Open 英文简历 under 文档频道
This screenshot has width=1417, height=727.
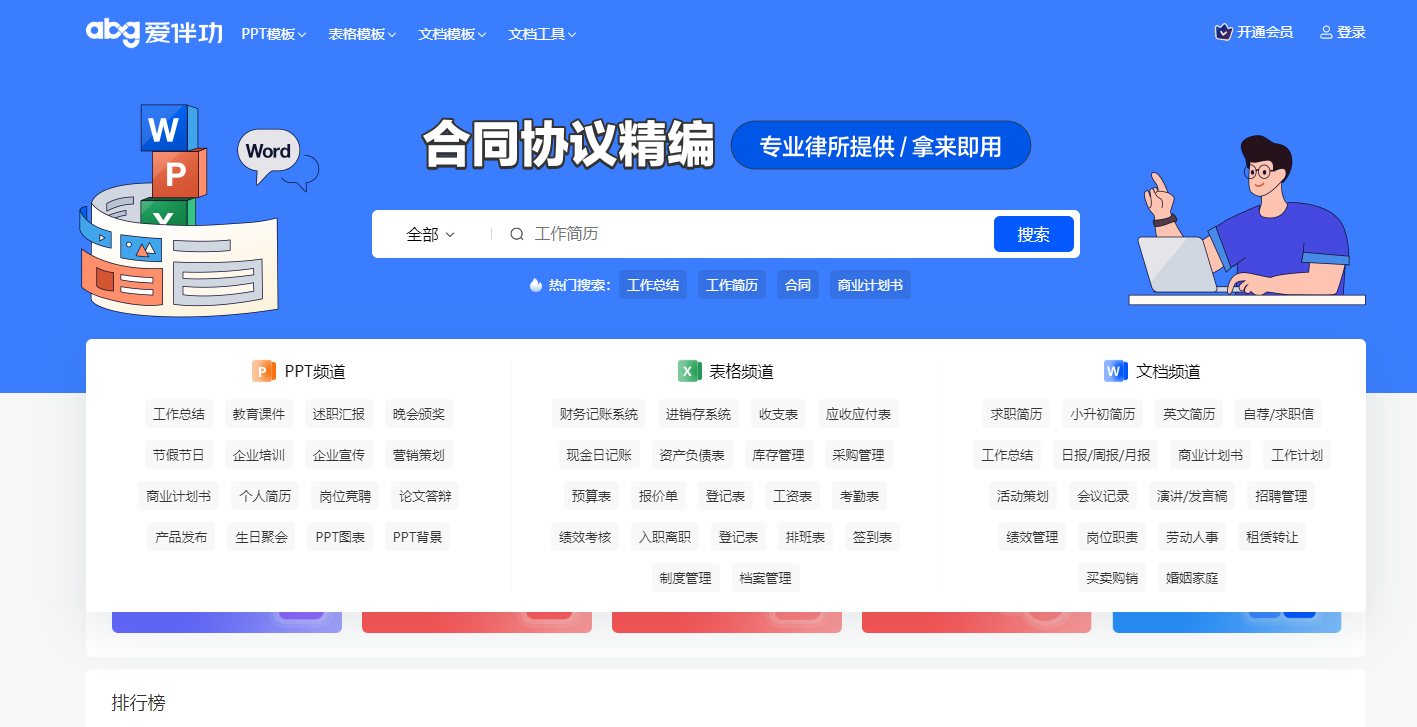pos(1188,413)
